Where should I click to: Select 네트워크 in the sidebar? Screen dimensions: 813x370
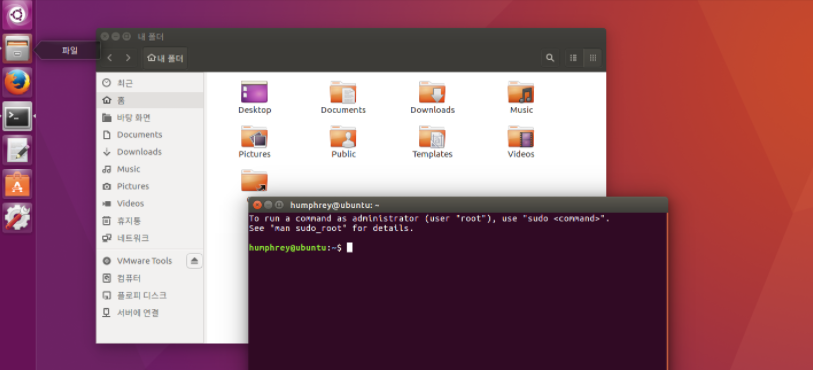[150, 238]
